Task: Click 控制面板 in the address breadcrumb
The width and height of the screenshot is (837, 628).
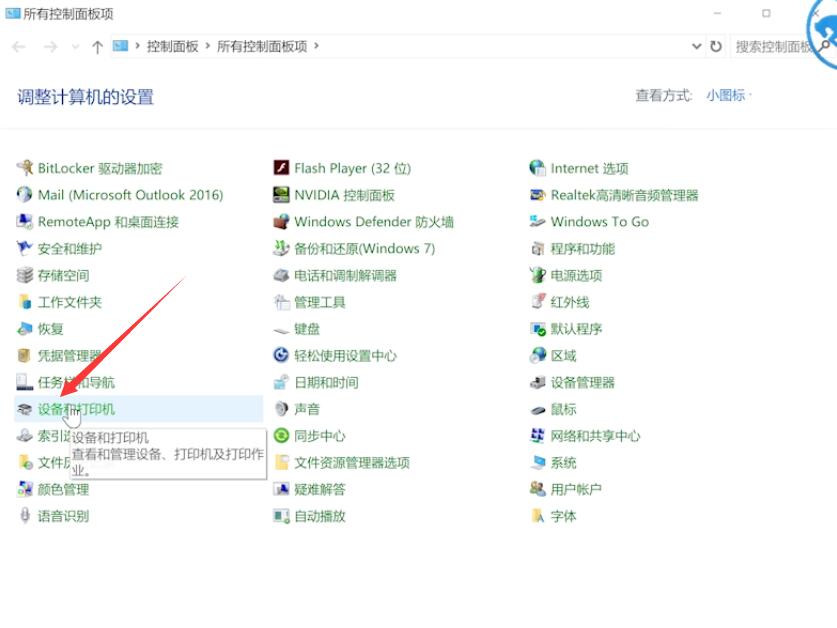Action: [172, 46]
